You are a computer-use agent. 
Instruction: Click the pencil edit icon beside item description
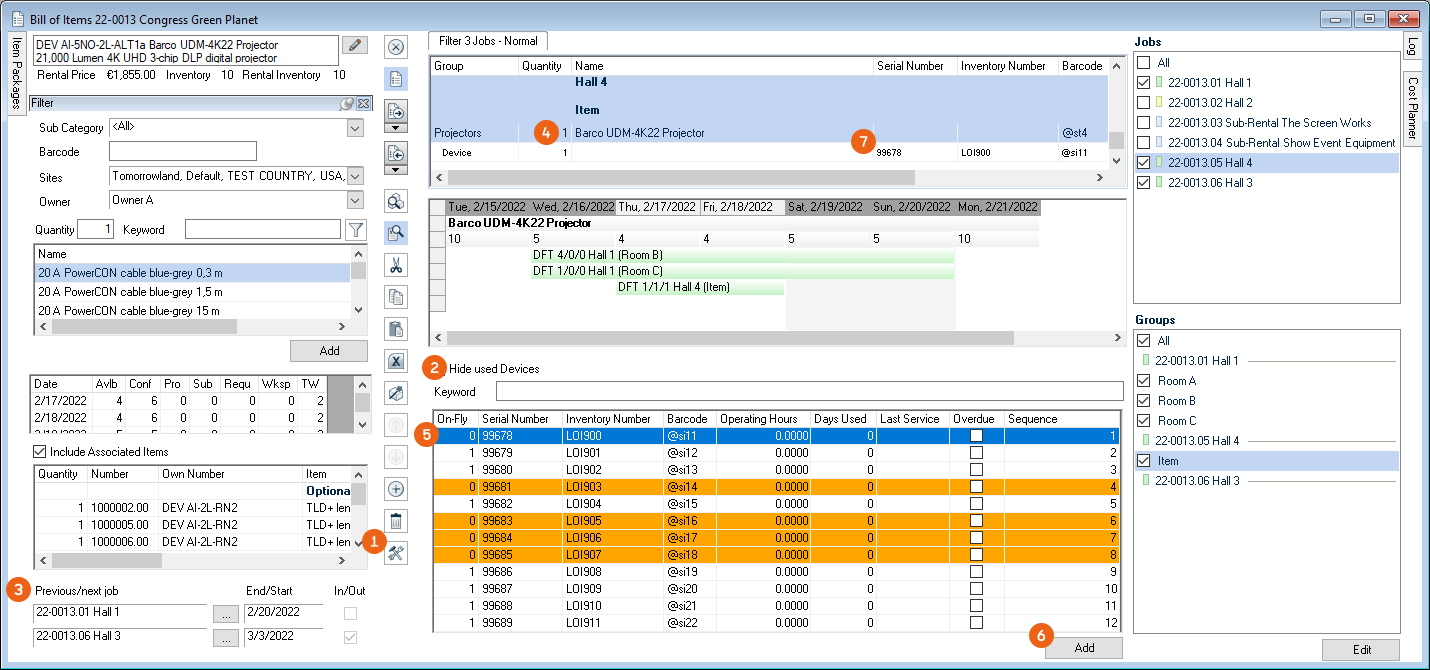point(354,45)
